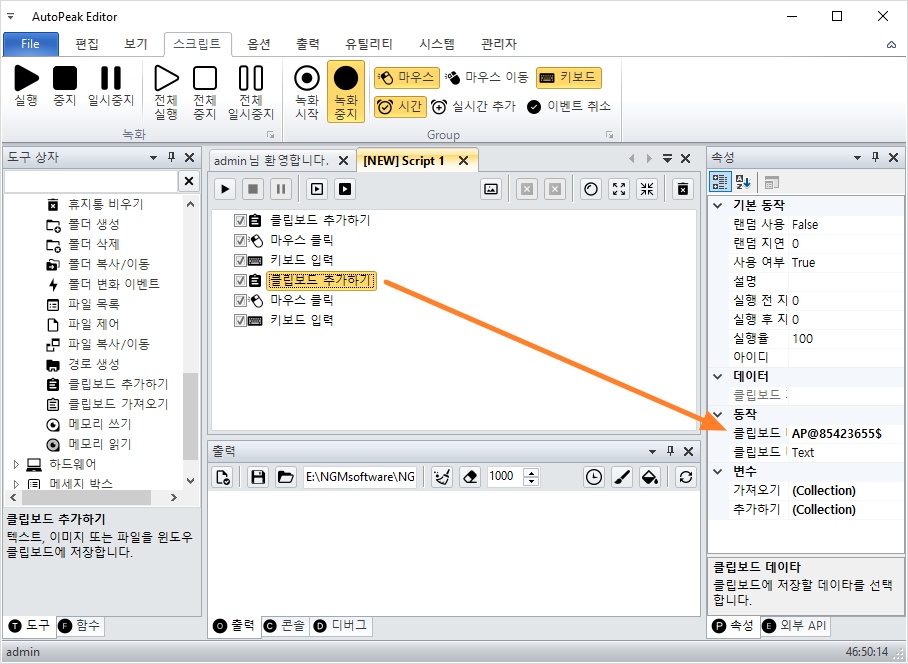Click the 전체 중지 stop-all icon

(x=205, y=91)
